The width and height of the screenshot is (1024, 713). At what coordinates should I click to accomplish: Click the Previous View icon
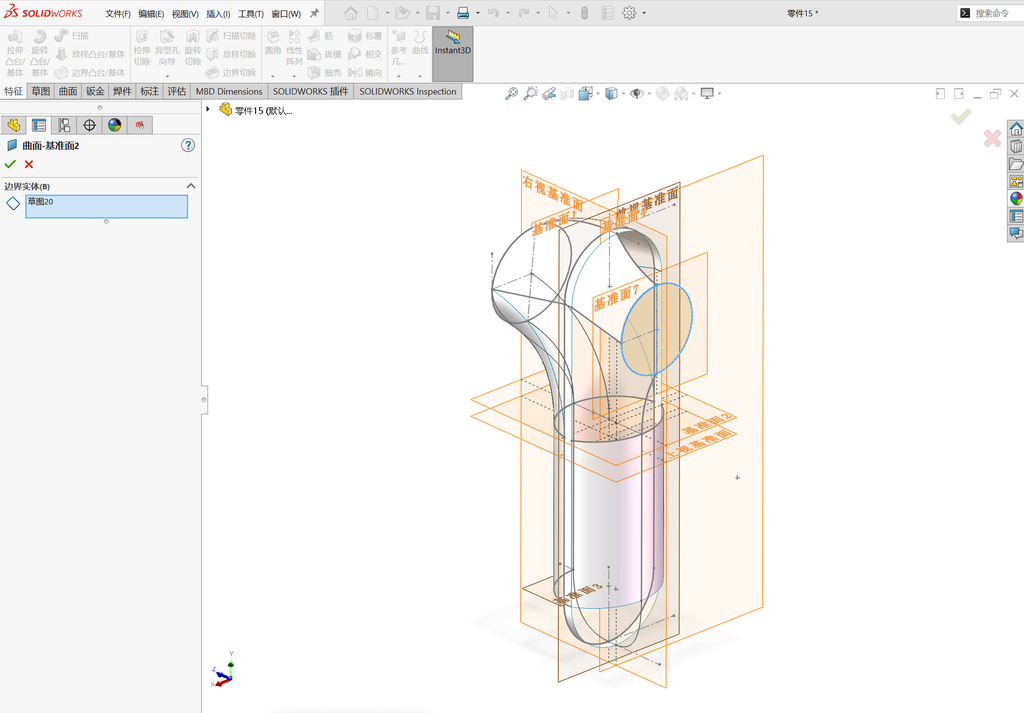point(549,93)
